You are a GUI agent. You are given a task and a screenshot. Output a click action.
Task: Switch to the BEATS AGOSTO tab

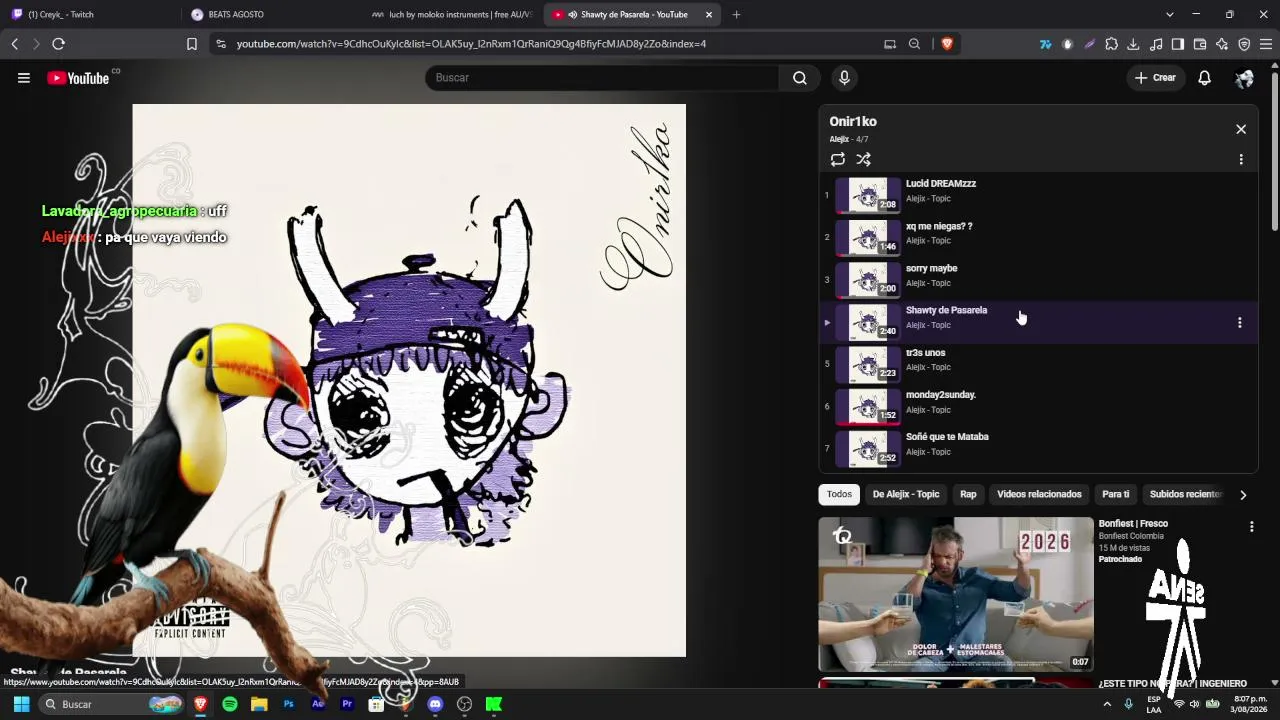pyautogui.click(x=270, y=15)
